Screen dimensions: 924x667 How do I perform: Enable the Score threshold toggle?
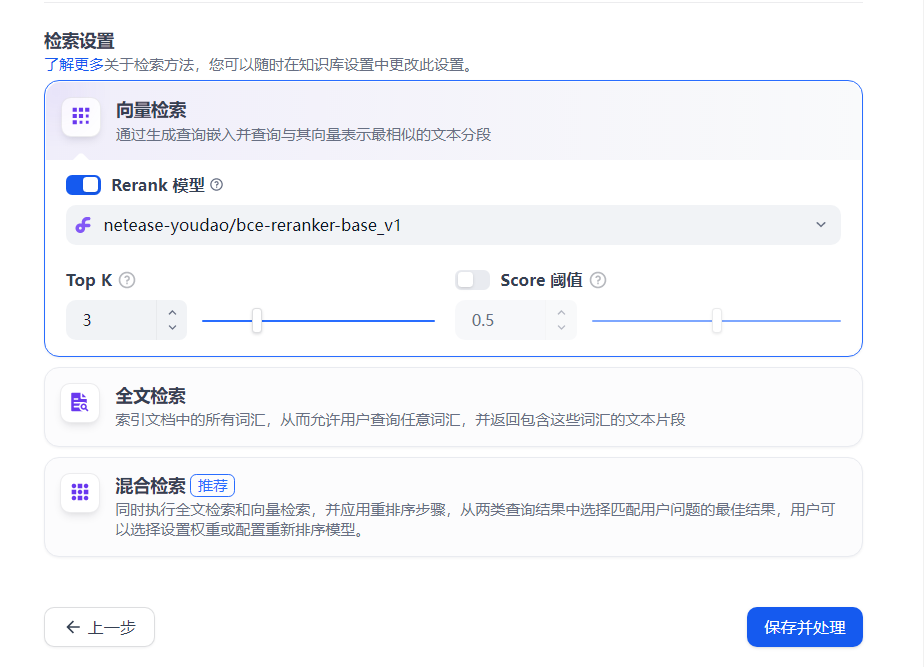coord(472,280)
